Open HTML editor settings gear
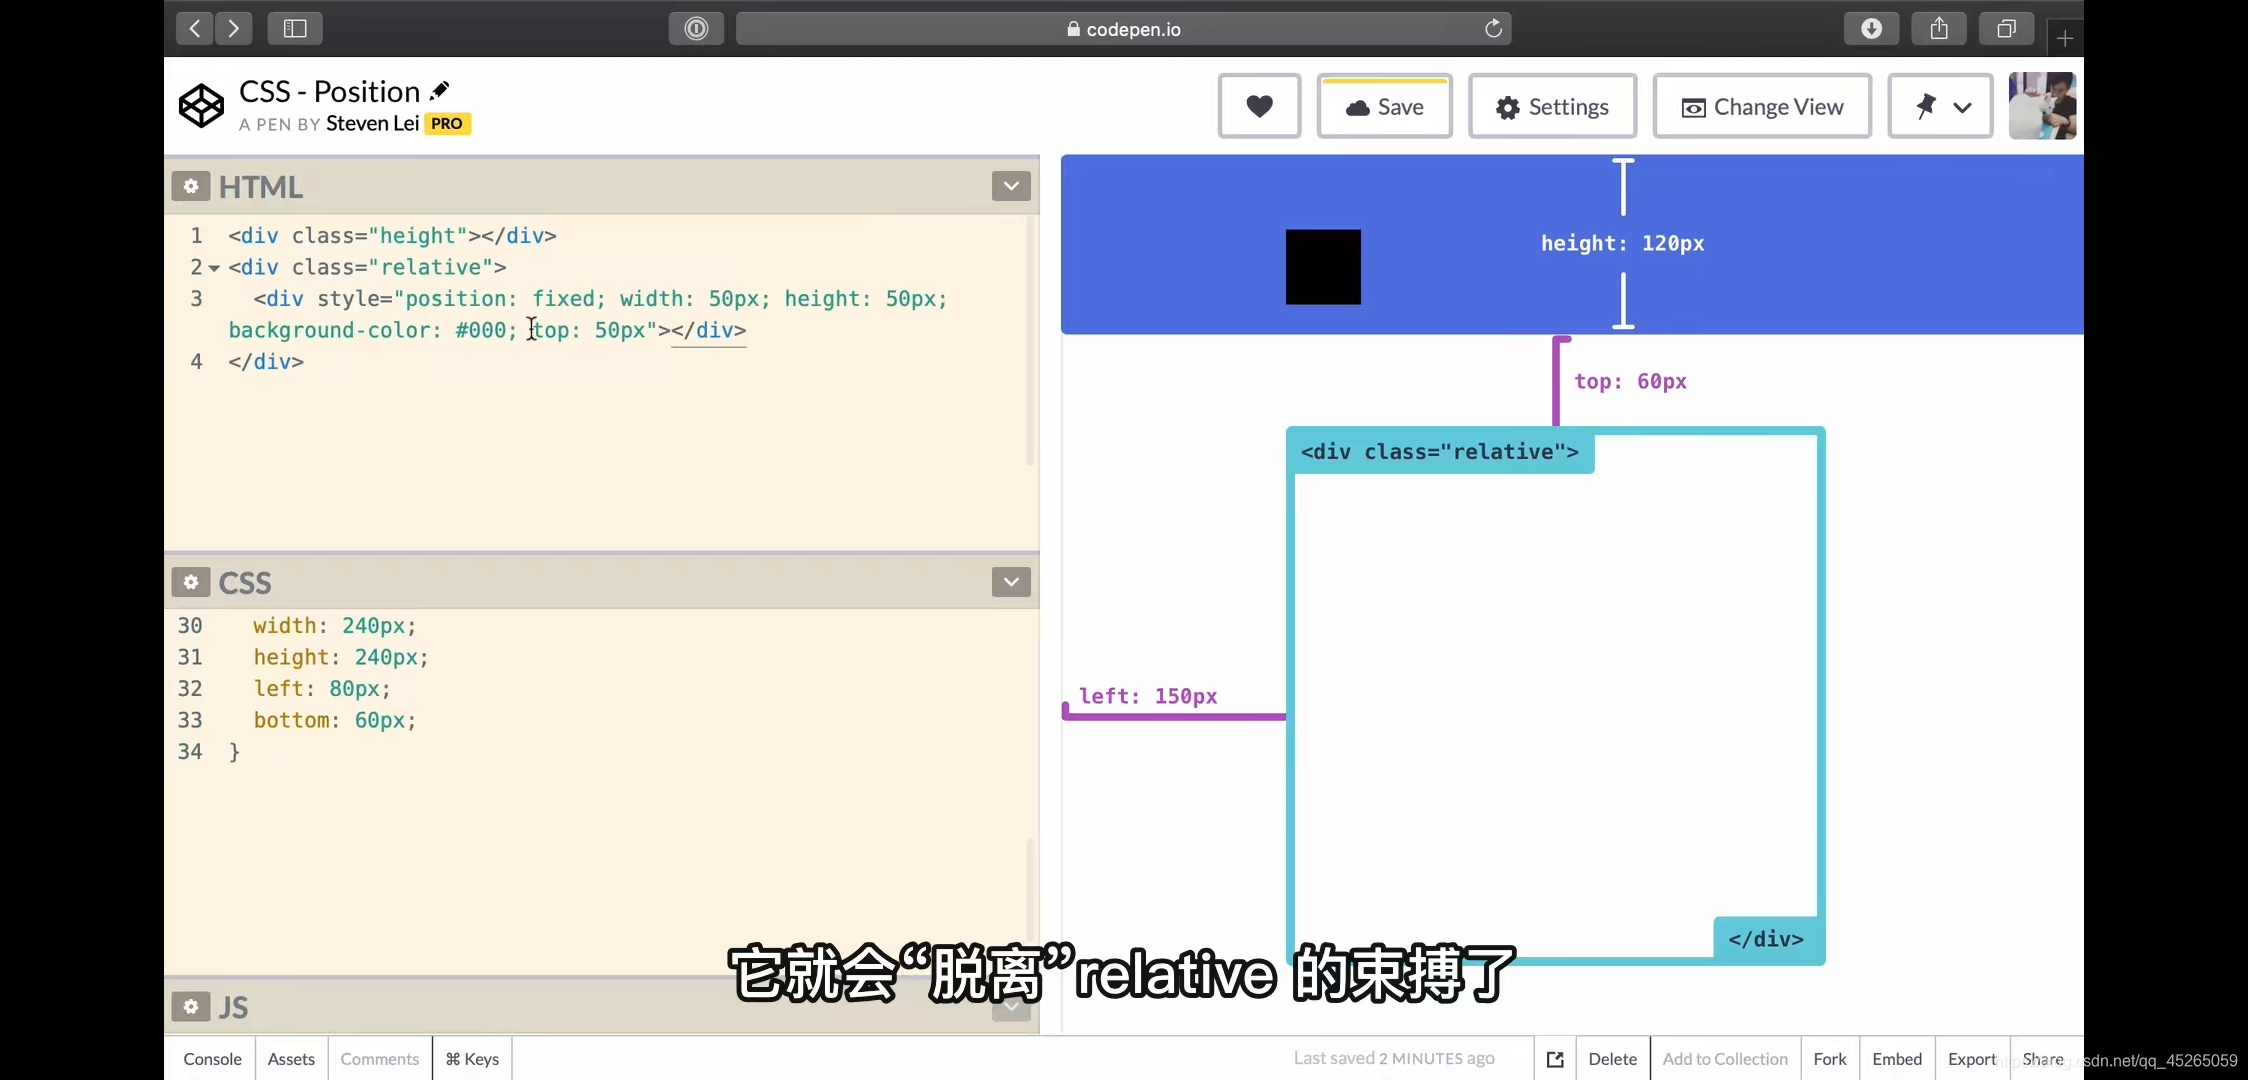Screen dimensions: 2248x1080 pyautogui.click(x=191, y=186)
